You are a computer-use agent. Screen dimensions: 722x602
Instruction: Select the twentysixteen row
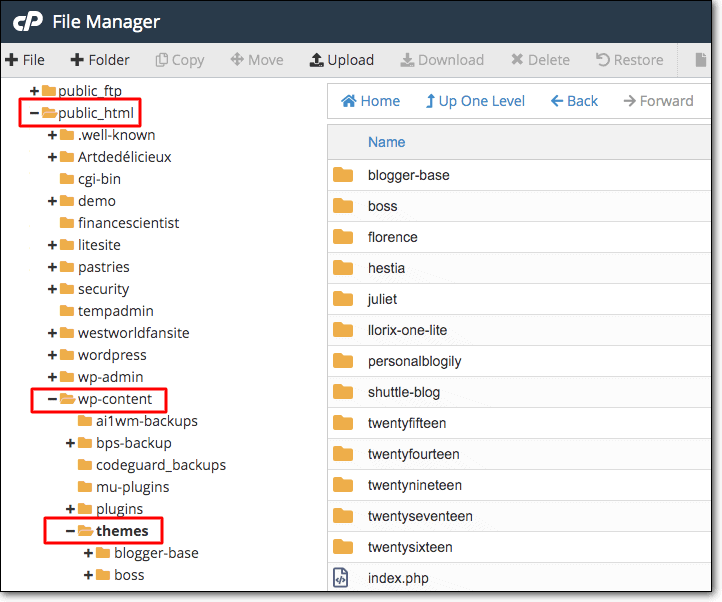click(x=519, y=547)
